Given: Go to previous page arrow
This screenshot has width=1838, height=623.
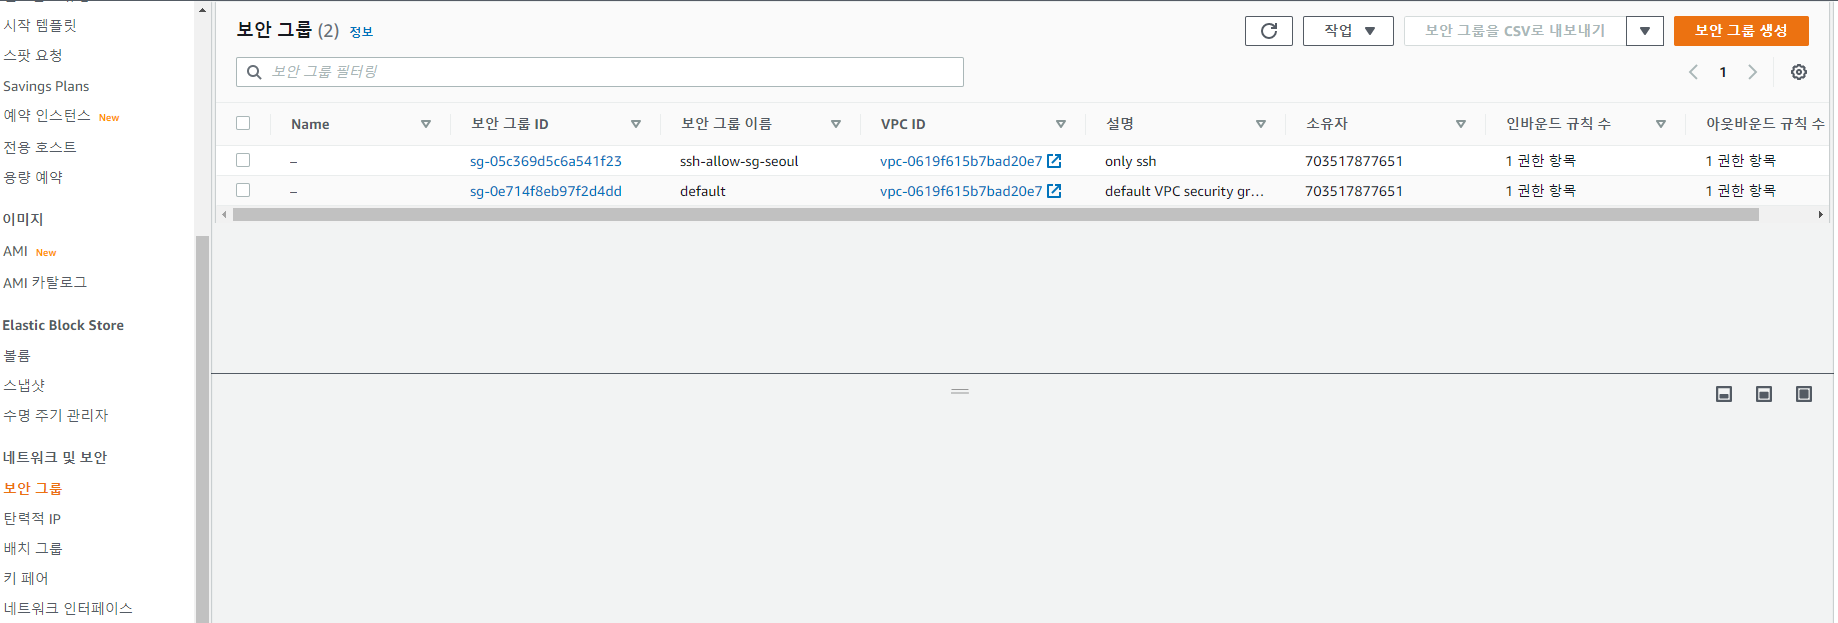Looking at the screenshot, I should tap(1693, 72).
